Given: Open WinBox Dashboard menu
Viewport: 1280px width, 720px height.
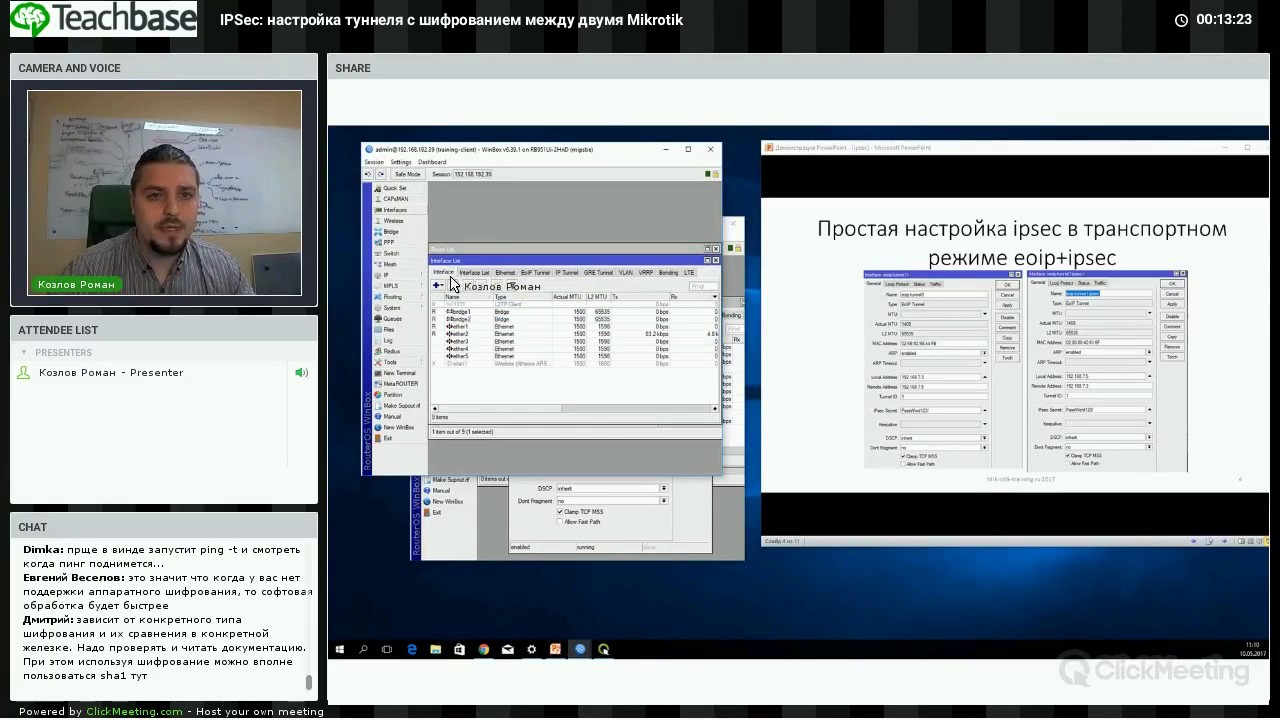Looking at the screenshot, I should (x=432, y=162).
